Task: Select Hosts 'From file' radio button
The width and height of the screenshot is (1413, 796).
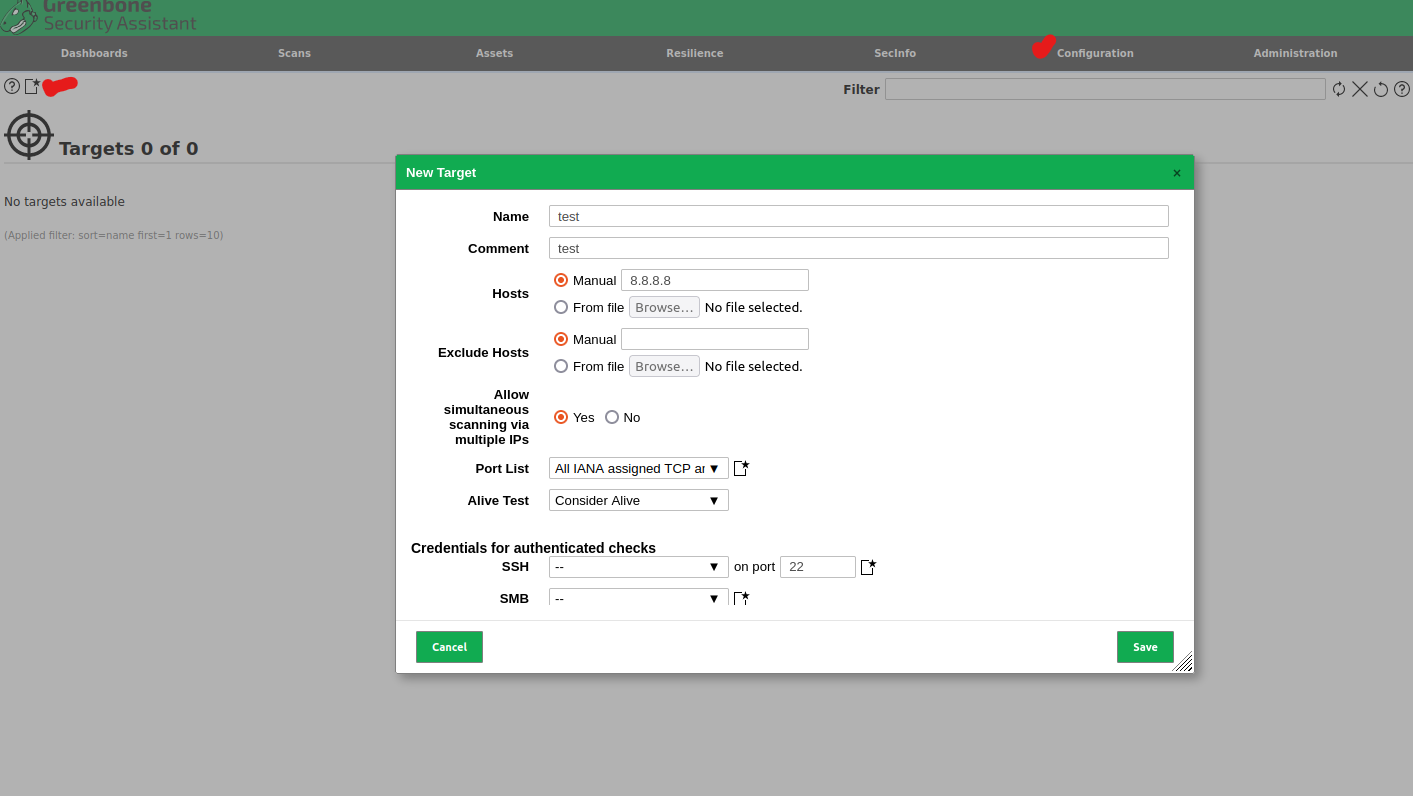Action: click(x=561, y=307)
